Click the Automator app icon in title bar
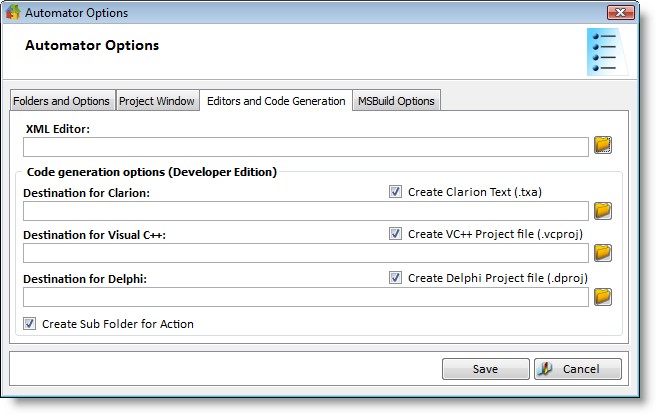 coord(13,13)
